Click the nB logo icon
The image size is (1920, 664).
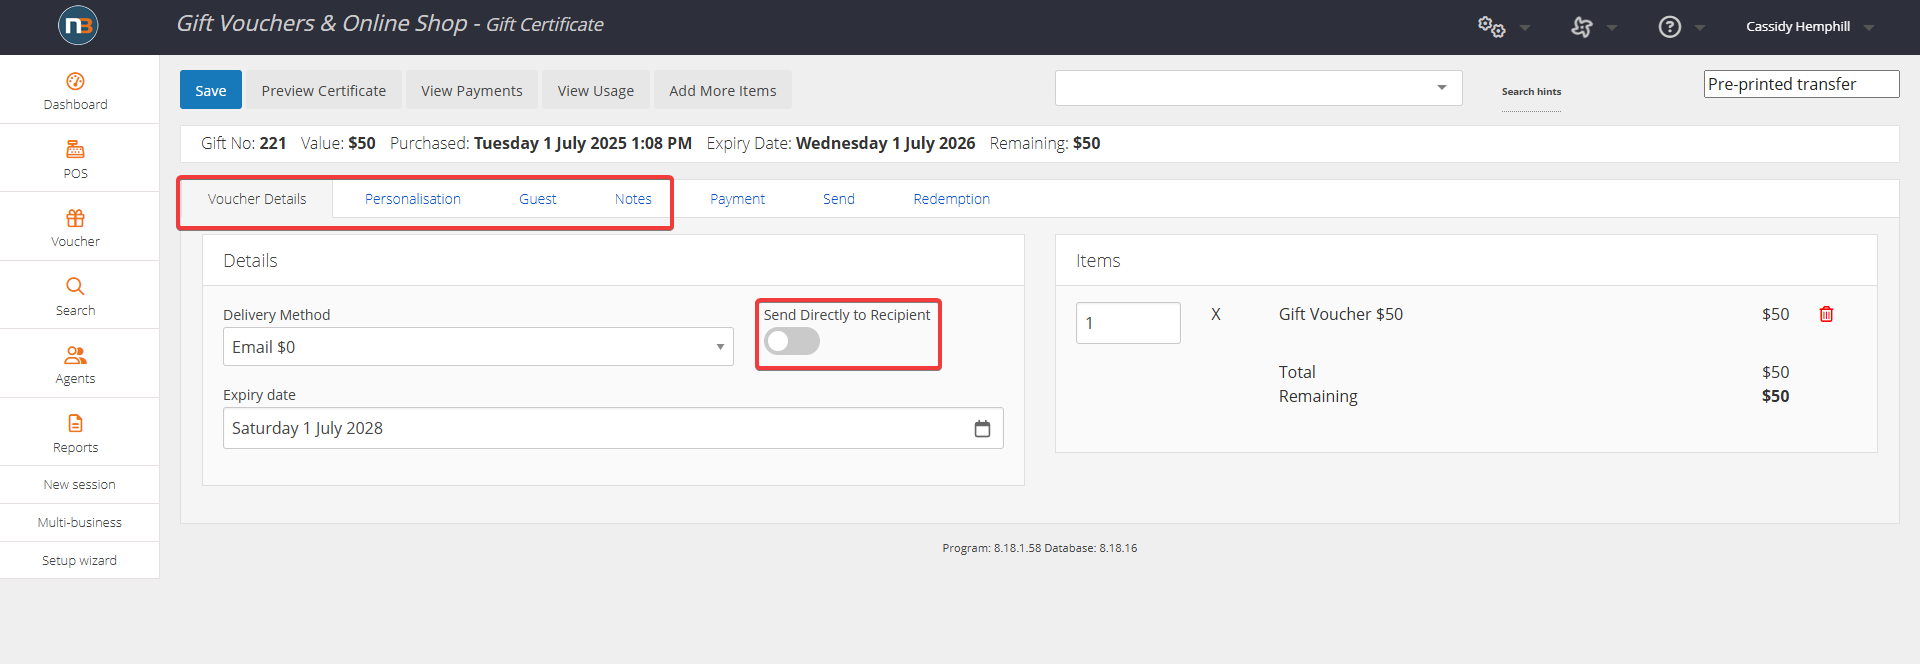click(78, 25)
